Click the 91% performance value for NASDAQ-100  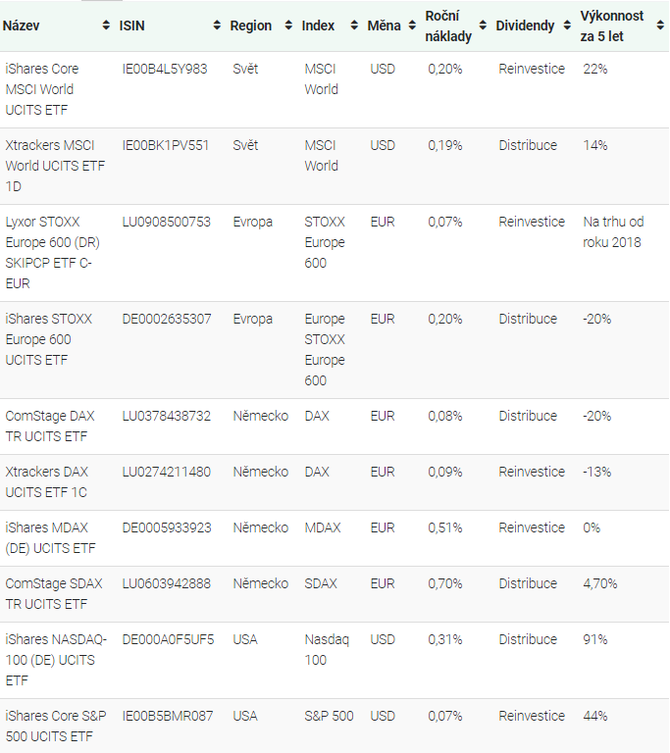595,640
